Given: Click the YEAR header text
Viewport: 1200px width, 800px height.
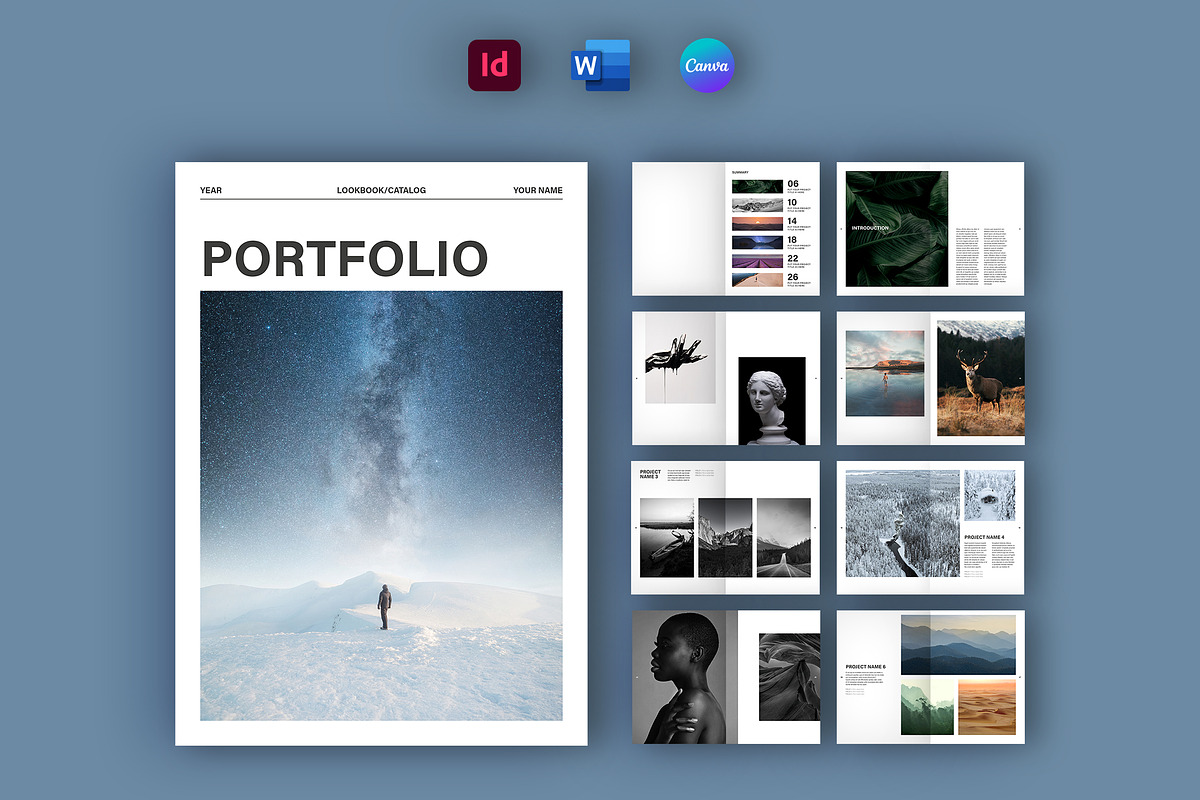Looking at the screenshot, I should point(211,190).
